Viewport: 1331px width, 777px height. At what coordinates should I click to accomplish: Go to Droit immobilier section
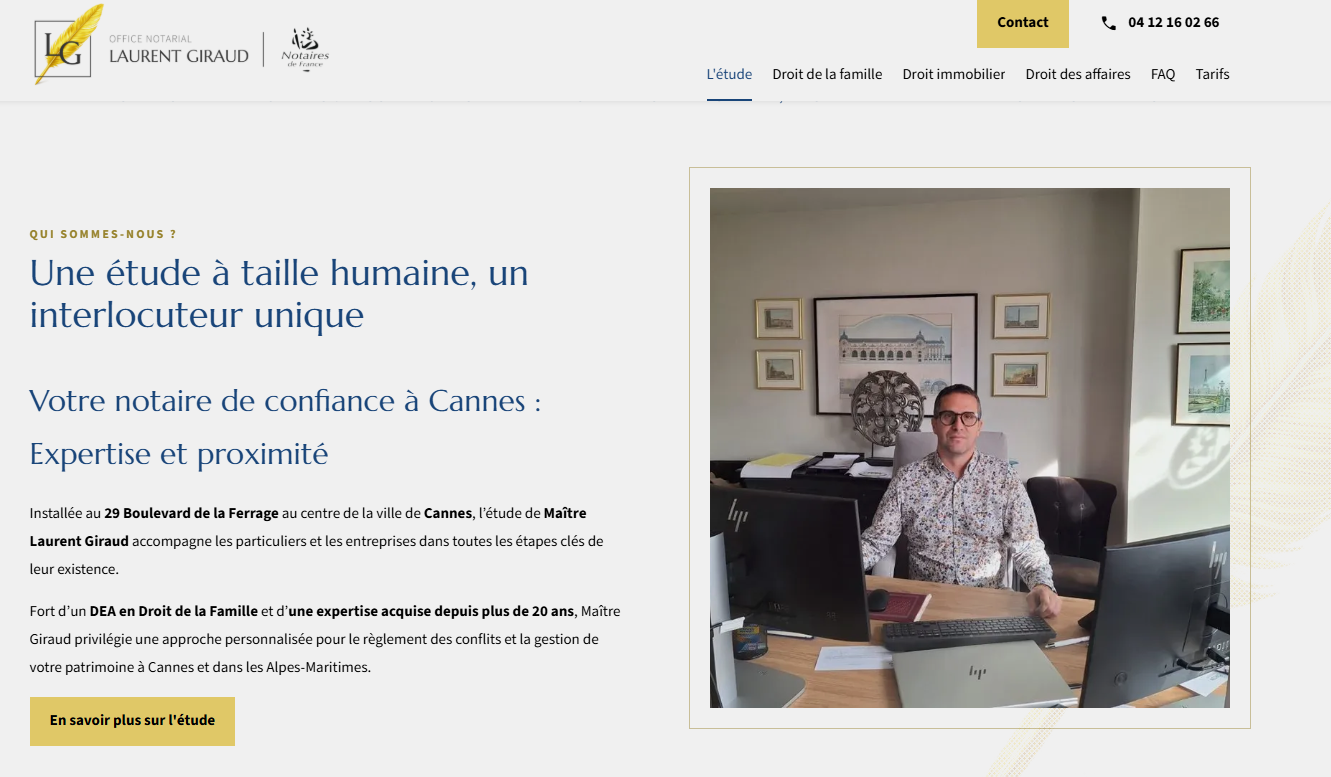point(954,74)
